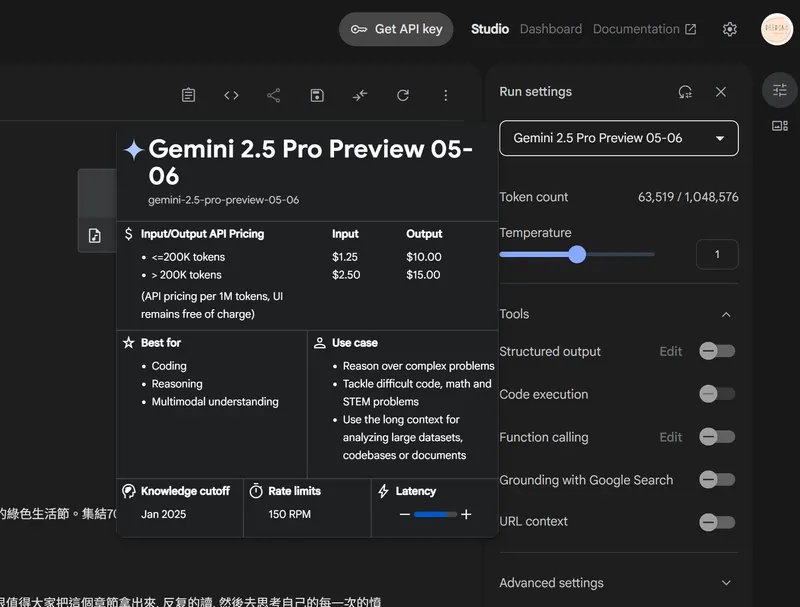Open the three-dot more options menu

[446, 95]
